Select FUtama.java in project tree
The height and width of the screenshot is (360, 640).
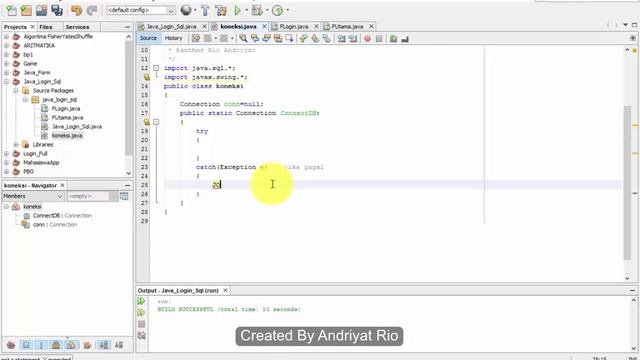pos(67,118)
